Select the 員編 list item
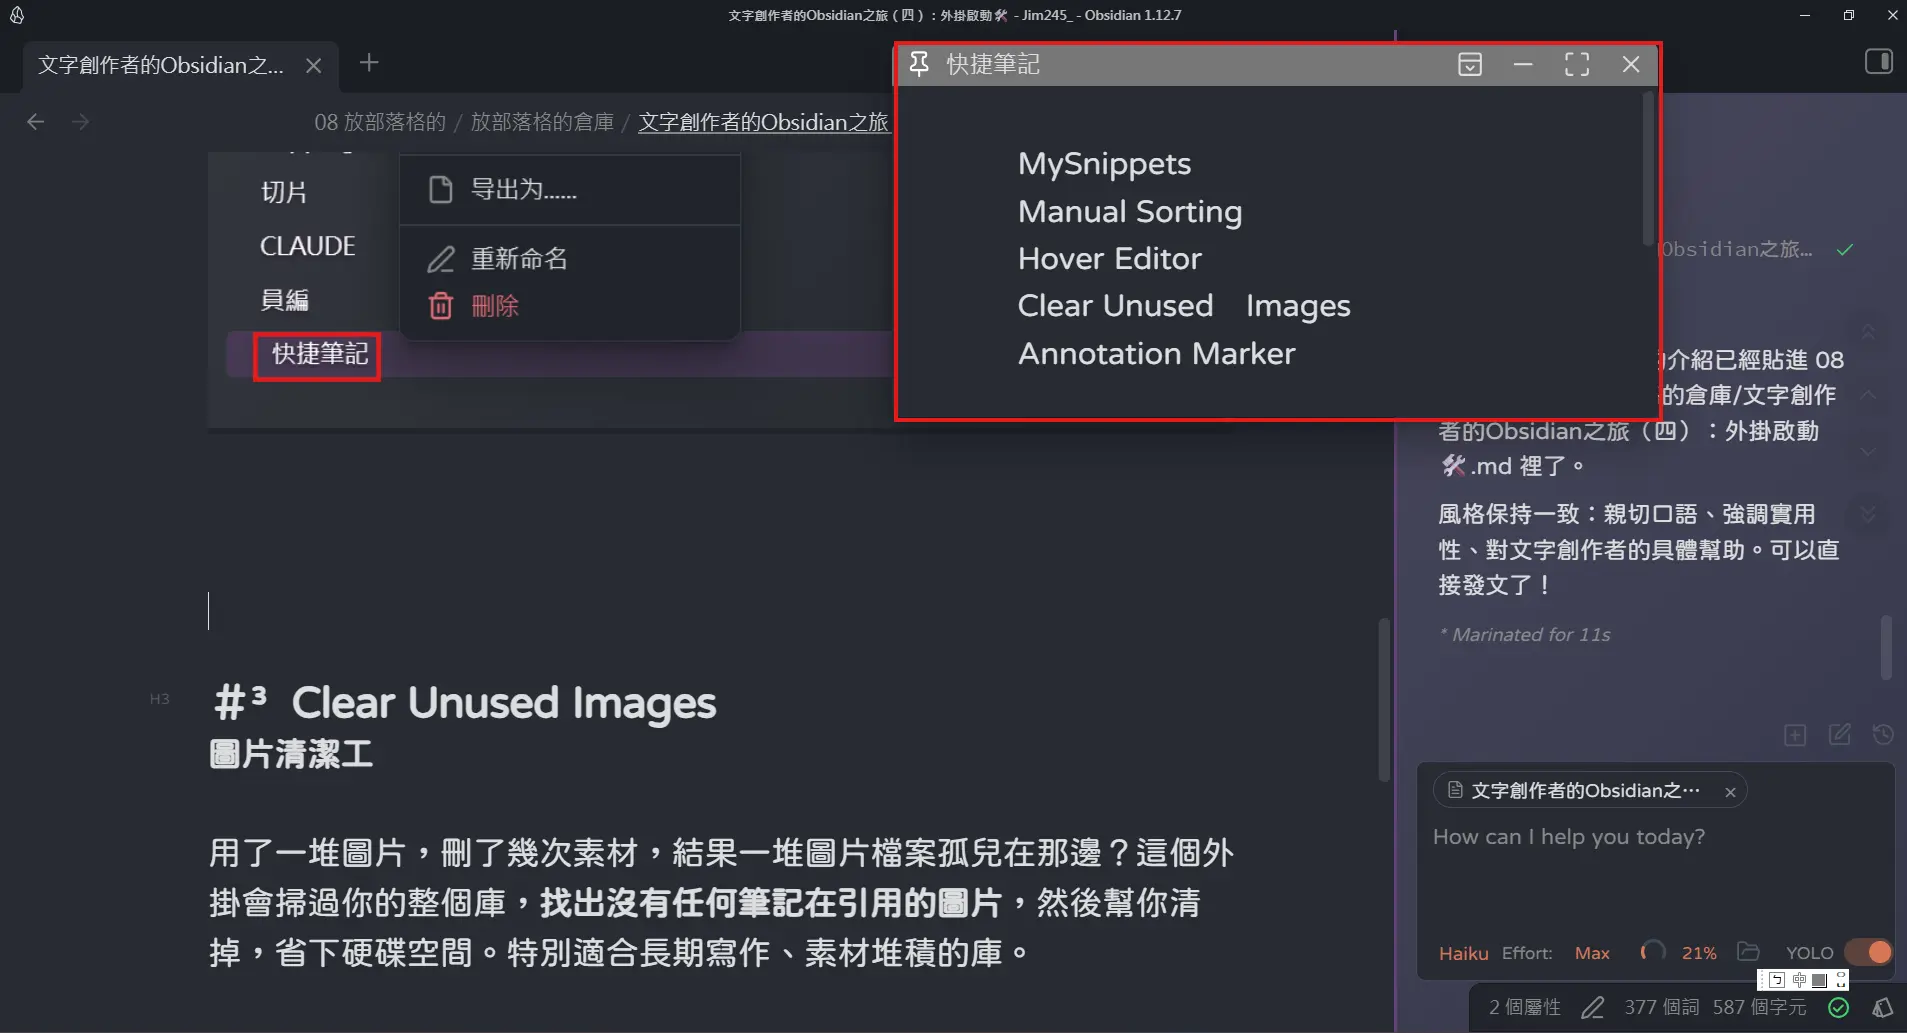1907x1033 pixels. tap(285, 300)
